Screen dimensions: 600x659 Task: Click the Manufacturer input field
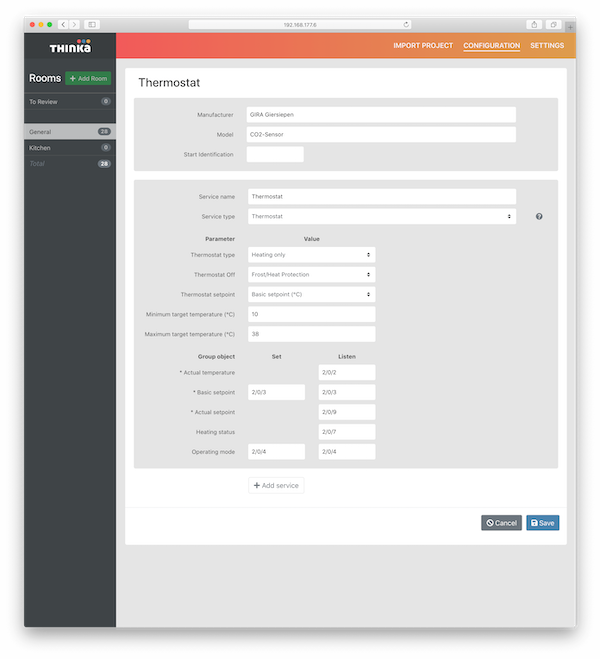click(x=381, y=115)
